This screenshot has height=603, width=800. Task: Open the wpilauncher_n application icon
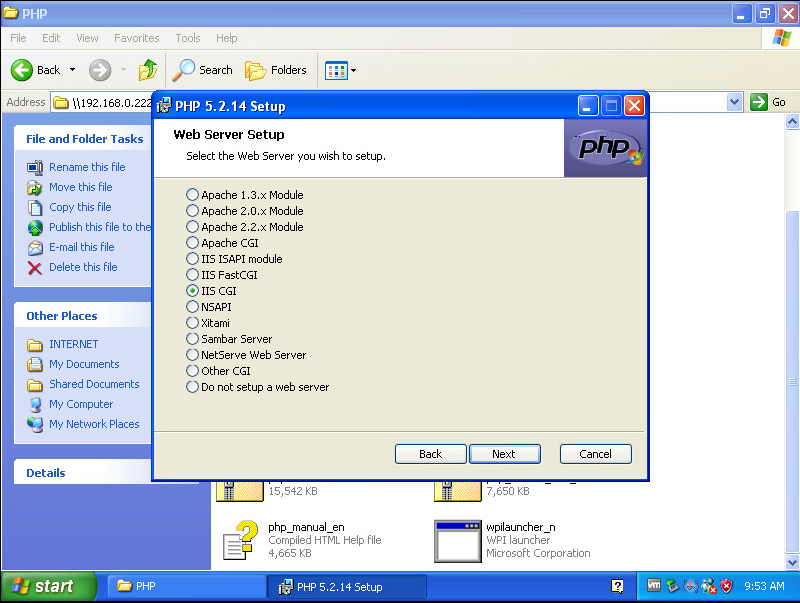tap(457, 540)
